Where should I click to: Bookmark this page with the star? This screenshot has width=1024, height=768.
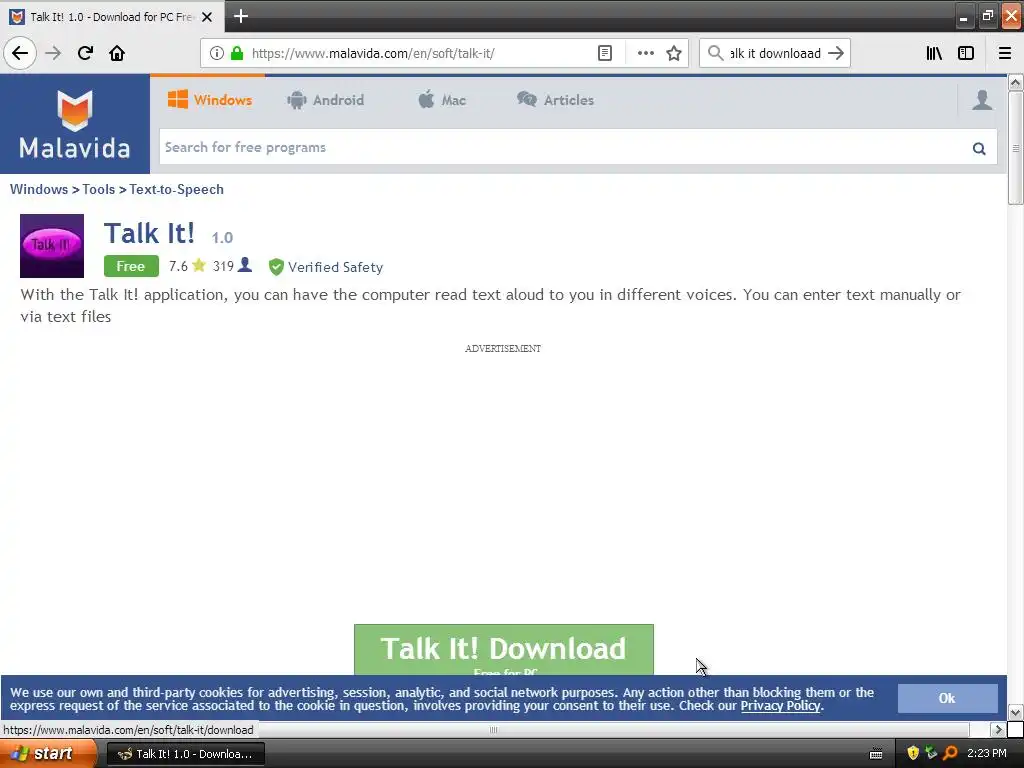[674, 53]
